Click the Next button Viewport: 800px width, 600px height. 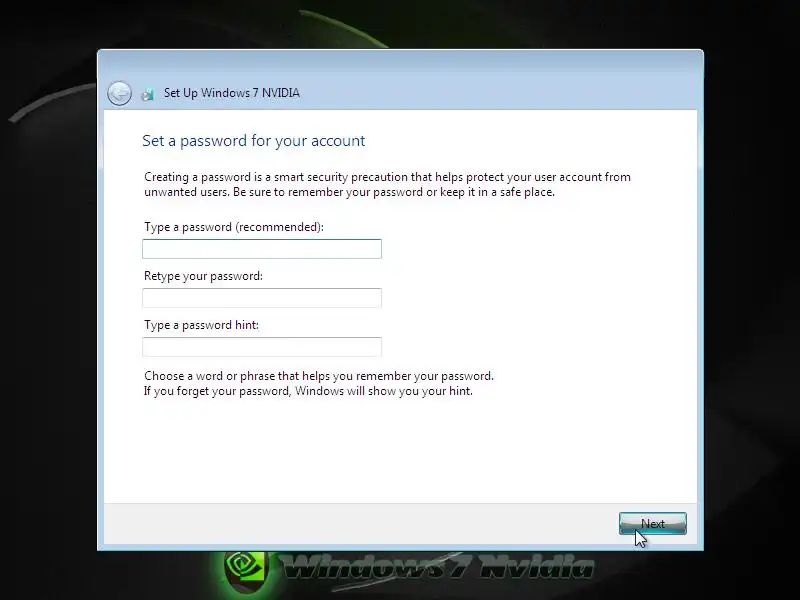tap(653, 523)
